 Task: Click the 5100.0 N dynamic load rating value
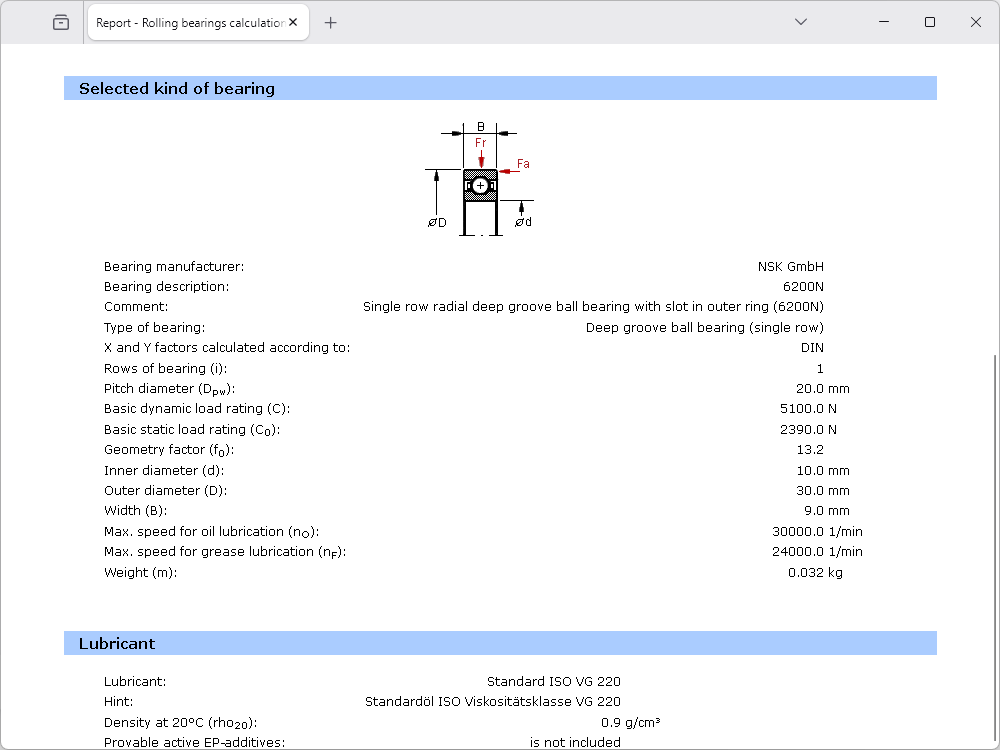coord(808,409)
